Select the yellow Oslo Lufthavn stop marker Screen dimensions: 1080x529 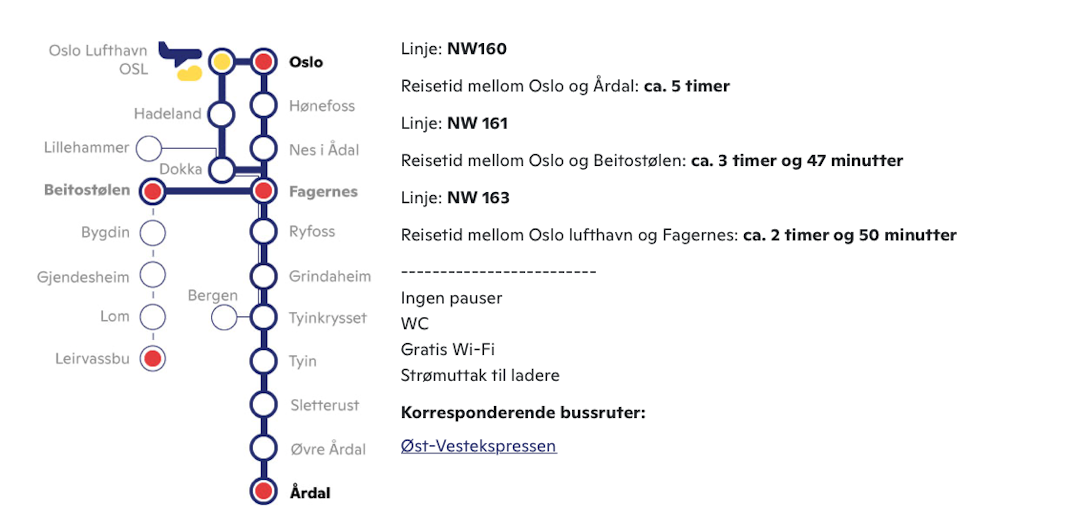[x=222, y=62]
